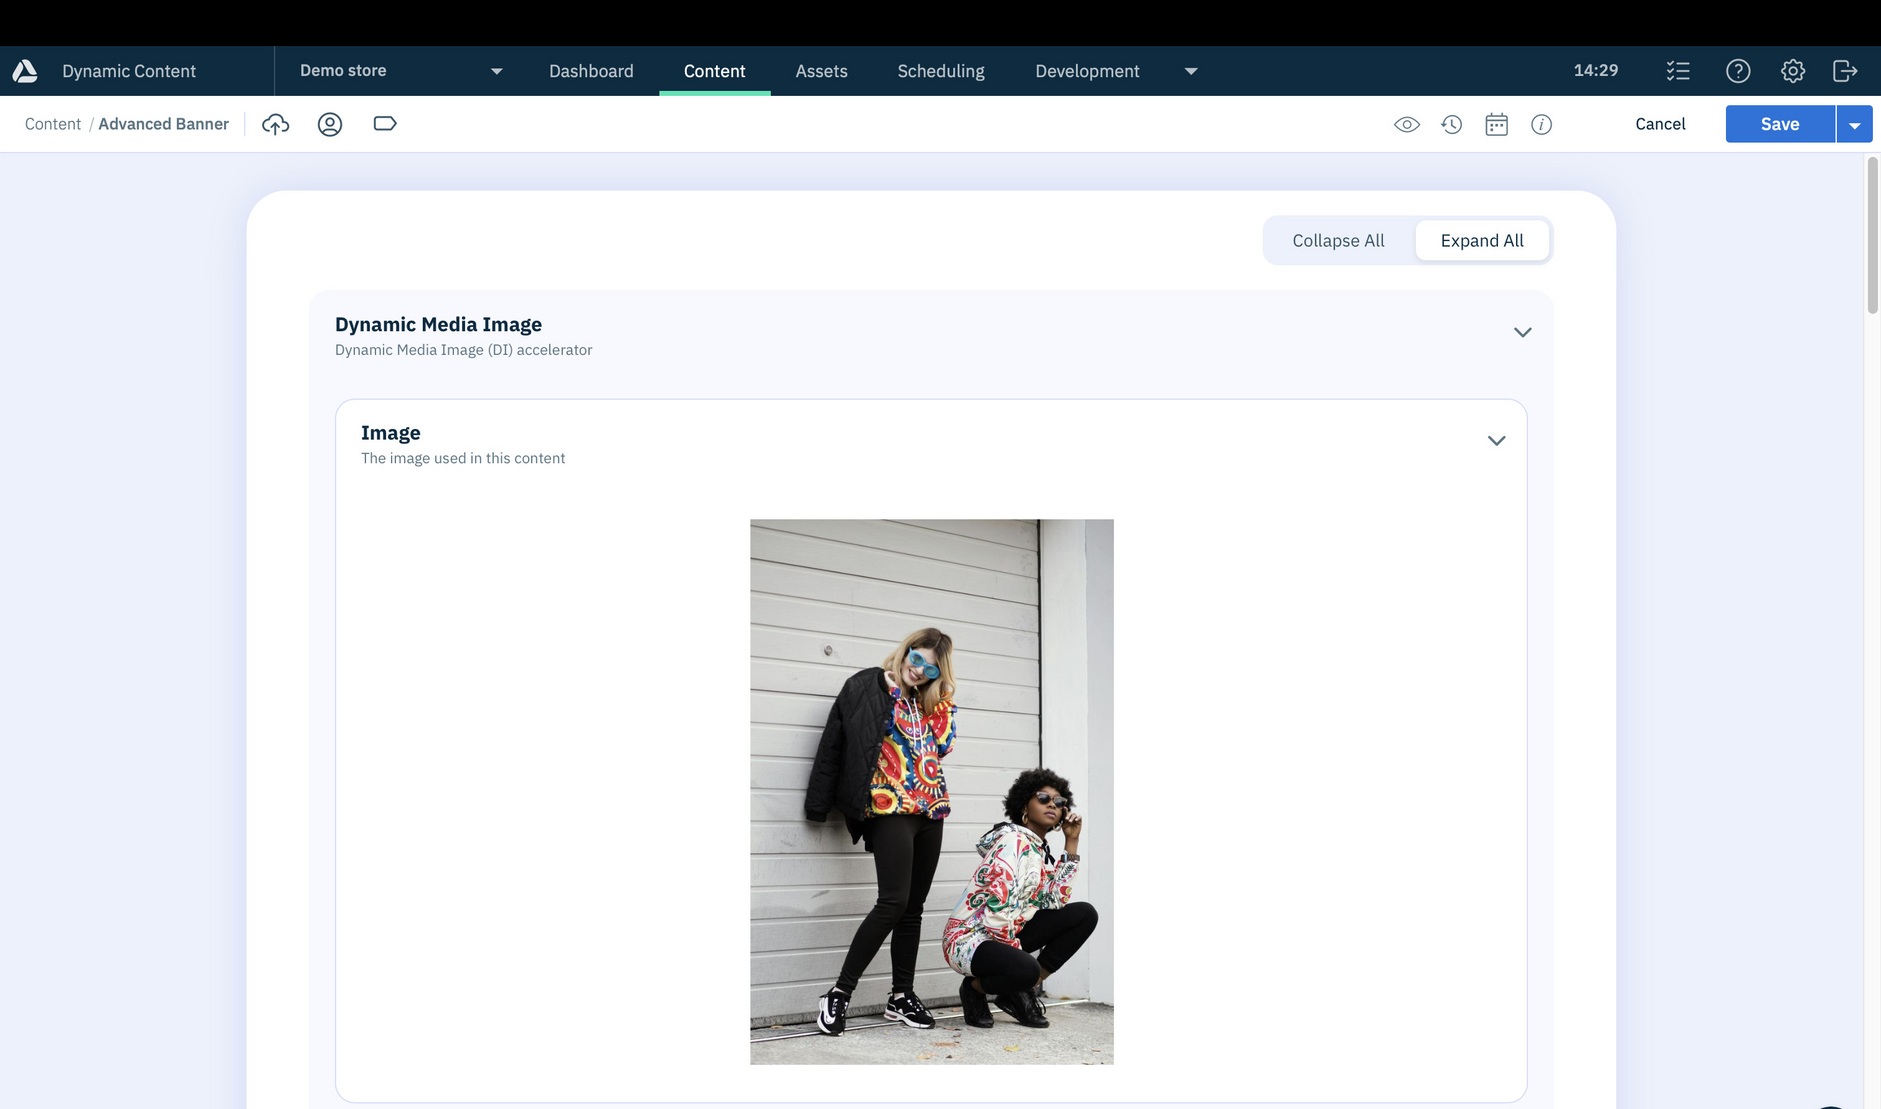The width and height of the screenshot is (1881, 1109).
Task: Open version history clock icon
Action: (1452, 124)
